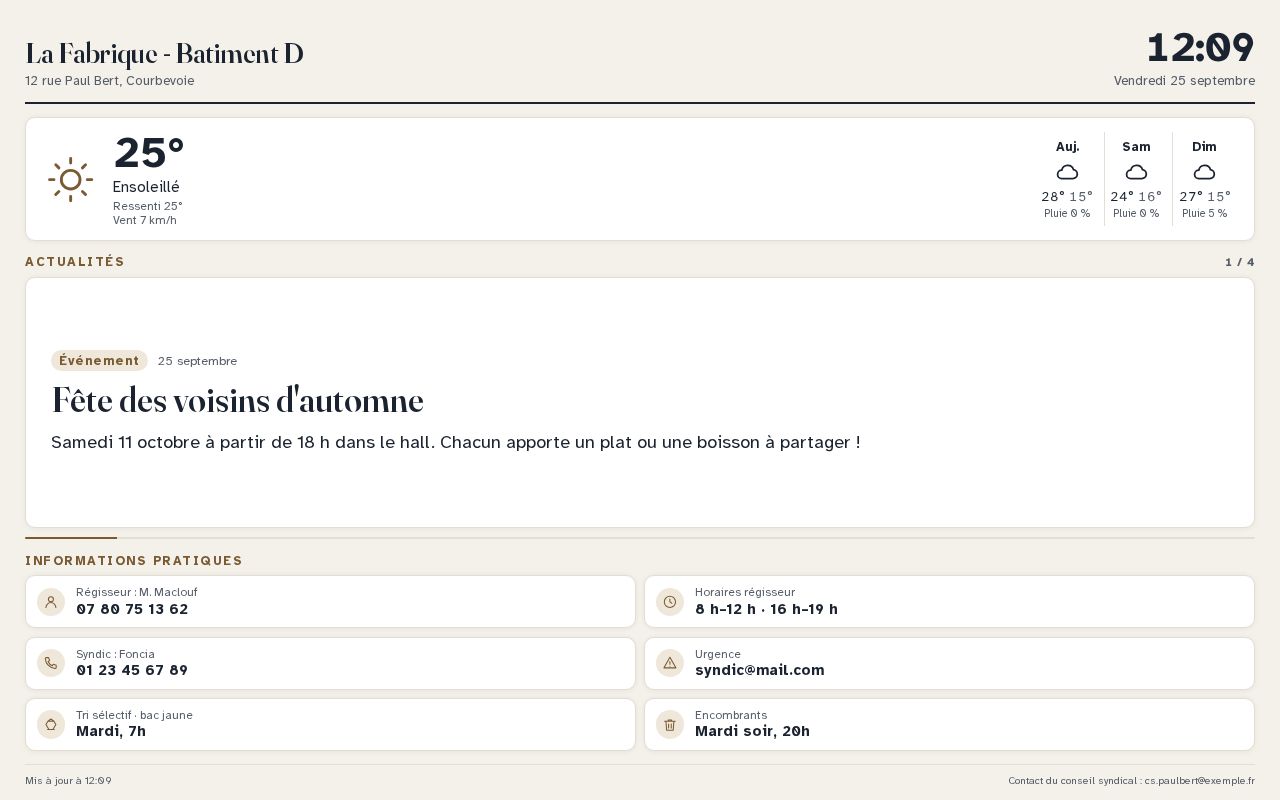Viewport: 1280px width, 800px height.
Task: Click the news date 25 septembre
Action: click(197, 361)
